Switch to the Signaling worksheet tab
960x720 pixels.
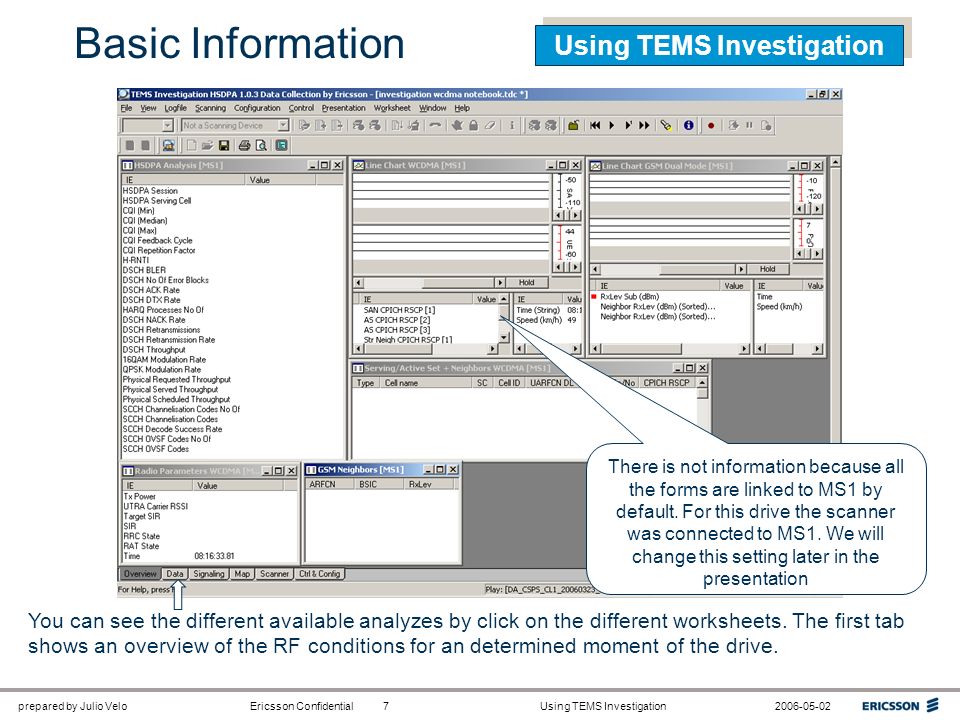tap(209, 574)
